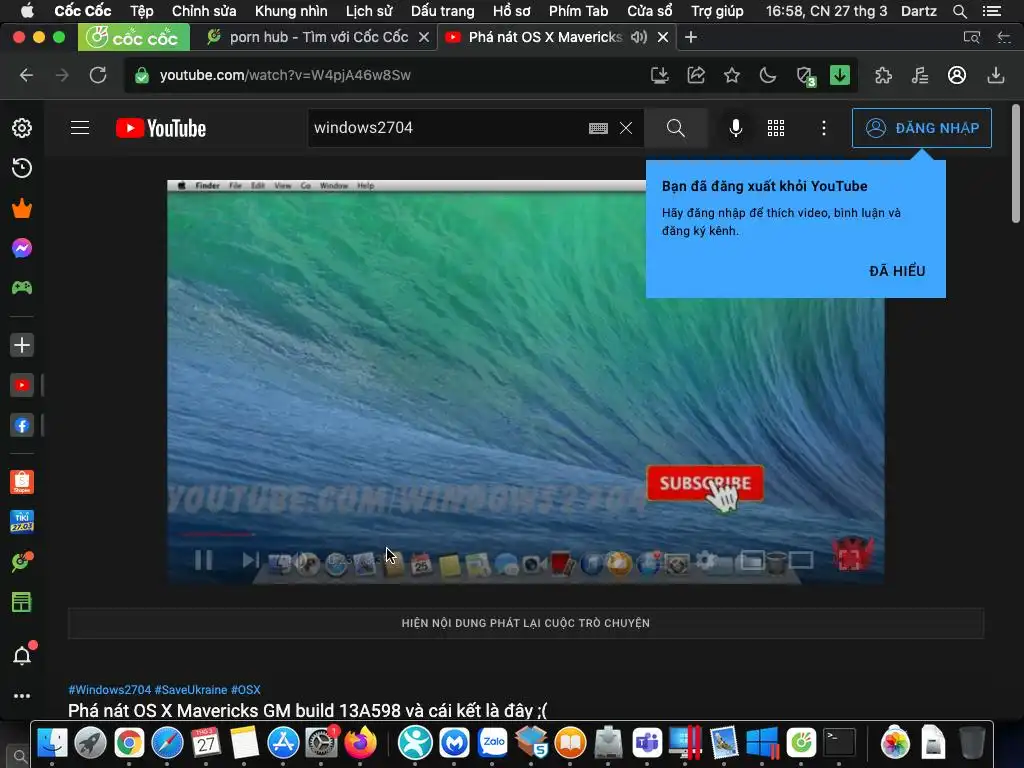The height and width of the screenshot is (768, 1024).
Task: Click the page scrollbar thumb
Action: point(1016,163)
